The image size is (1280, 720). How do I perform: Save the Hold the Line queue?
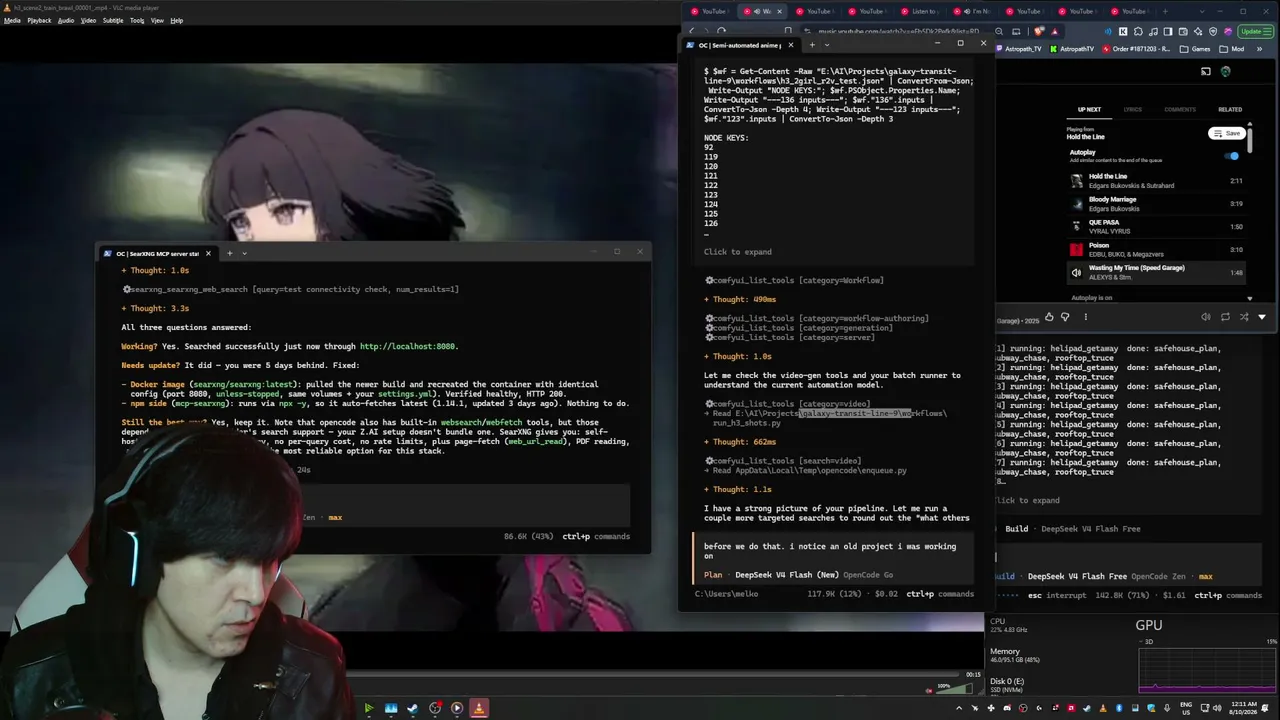click(x=1226, y=133)
